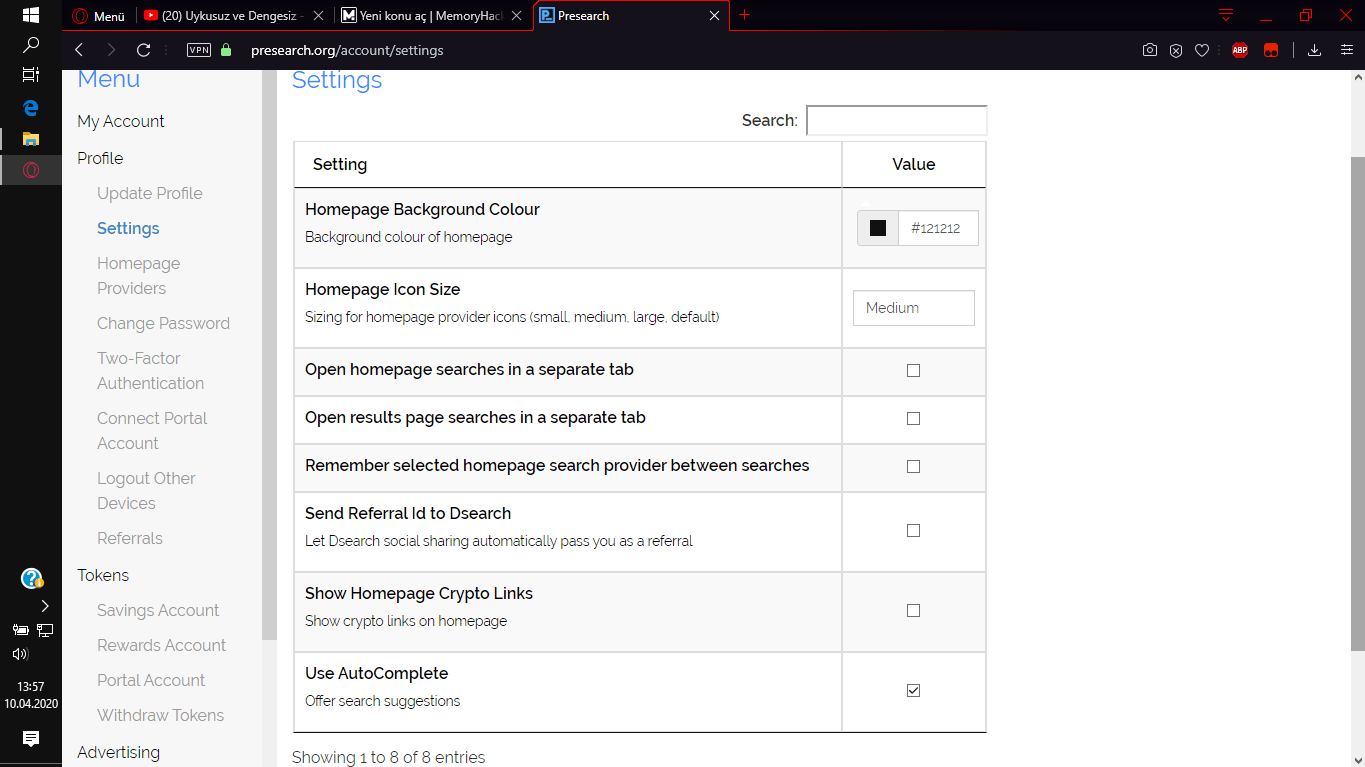
Task: Go to Update Profile
Action: [x=150, y=193]
